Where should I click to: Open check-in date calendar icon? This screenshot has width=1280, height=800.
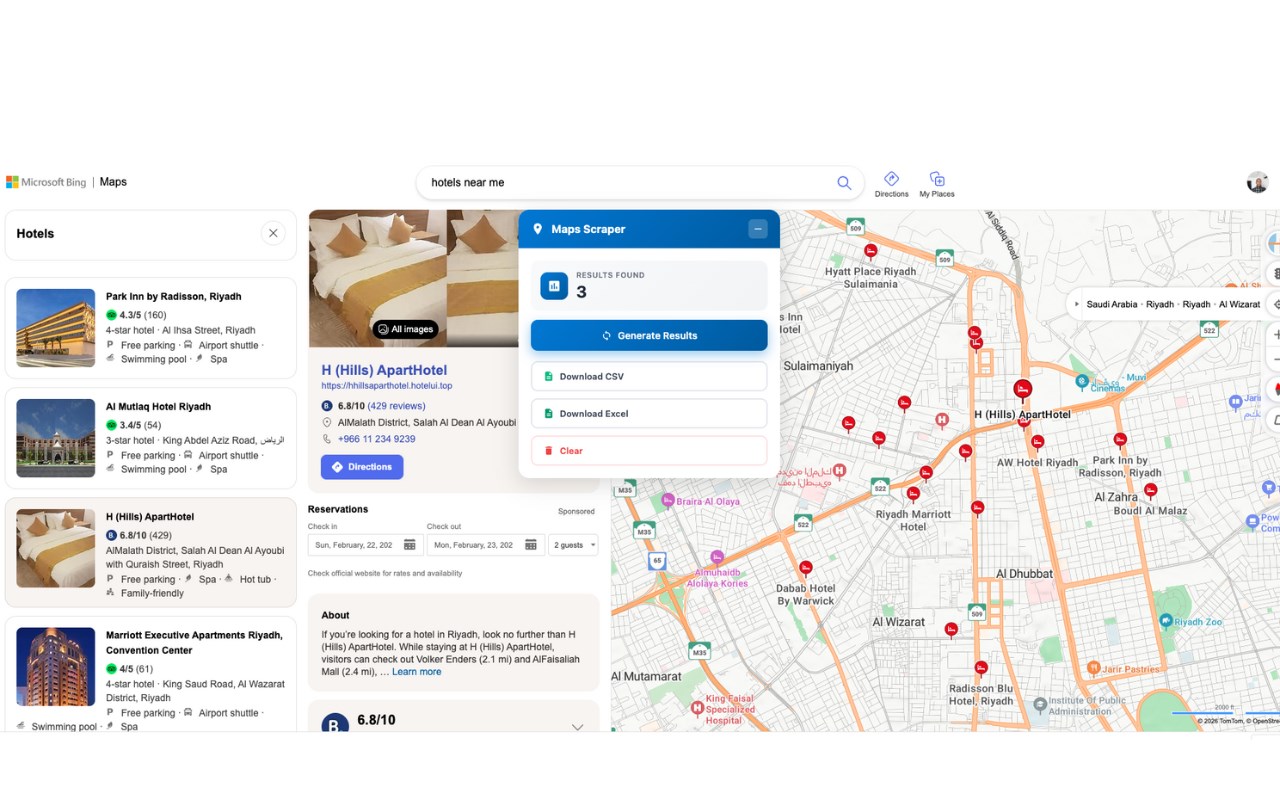(x=409, y=545)
